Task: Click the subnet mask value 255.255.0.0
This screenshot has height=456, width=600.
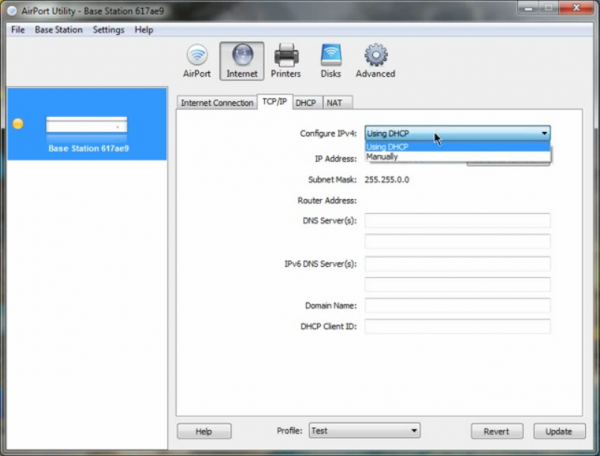Action: (x=387, y=179)
